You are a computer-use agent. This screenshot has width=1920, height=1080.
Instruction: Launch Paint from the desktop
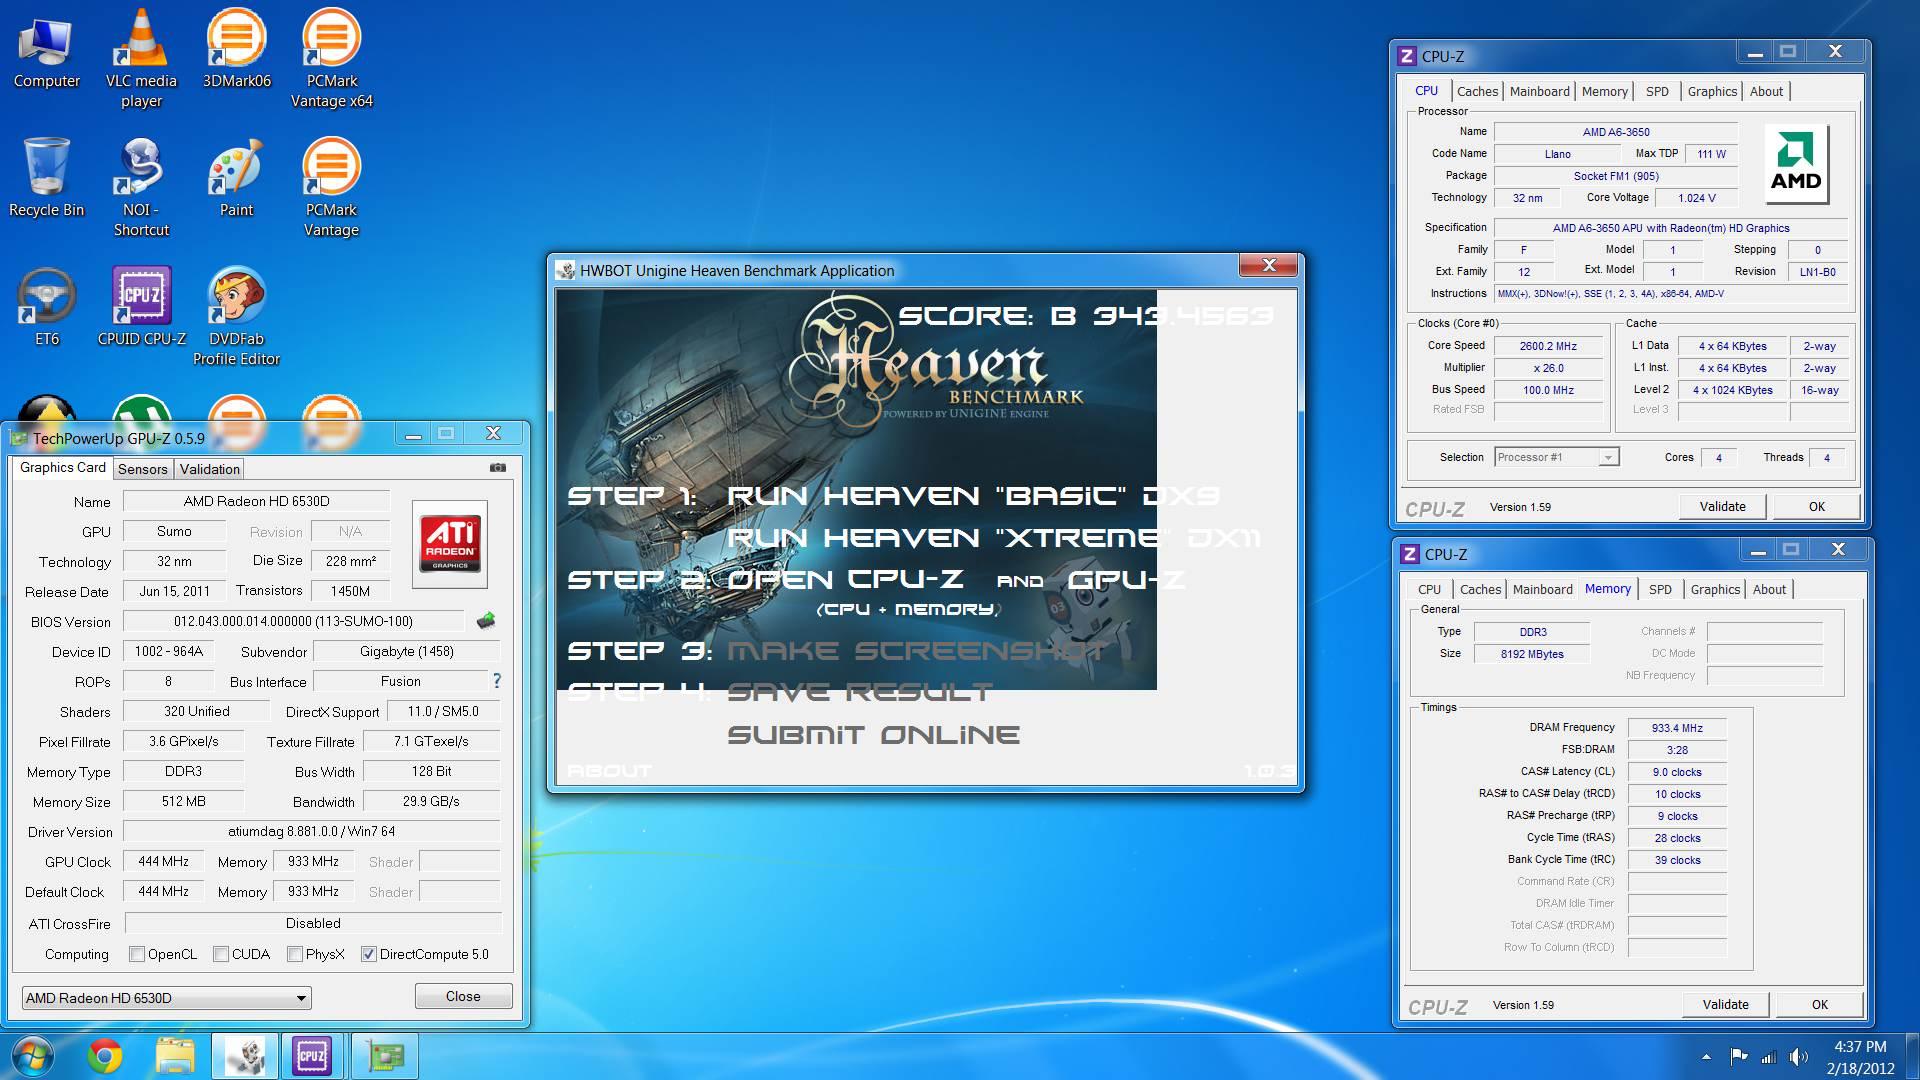click(x=237, y=178)
